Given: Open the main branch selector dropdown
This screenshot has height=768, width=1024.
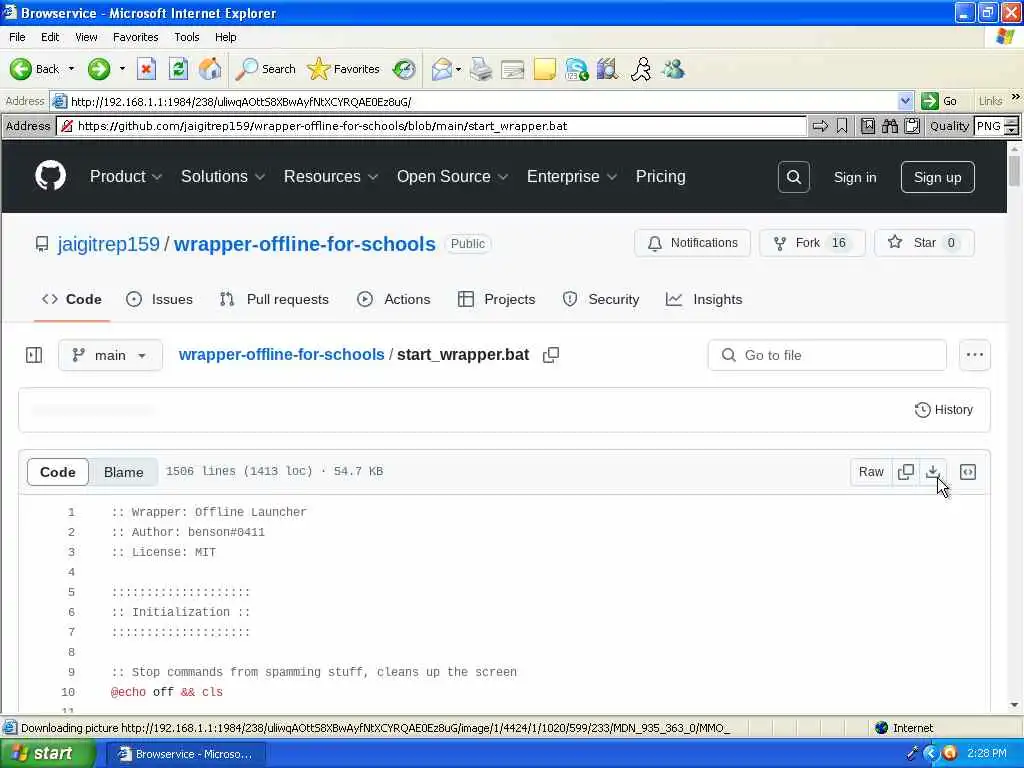Looking at the screenshot, I should (110, 355).
